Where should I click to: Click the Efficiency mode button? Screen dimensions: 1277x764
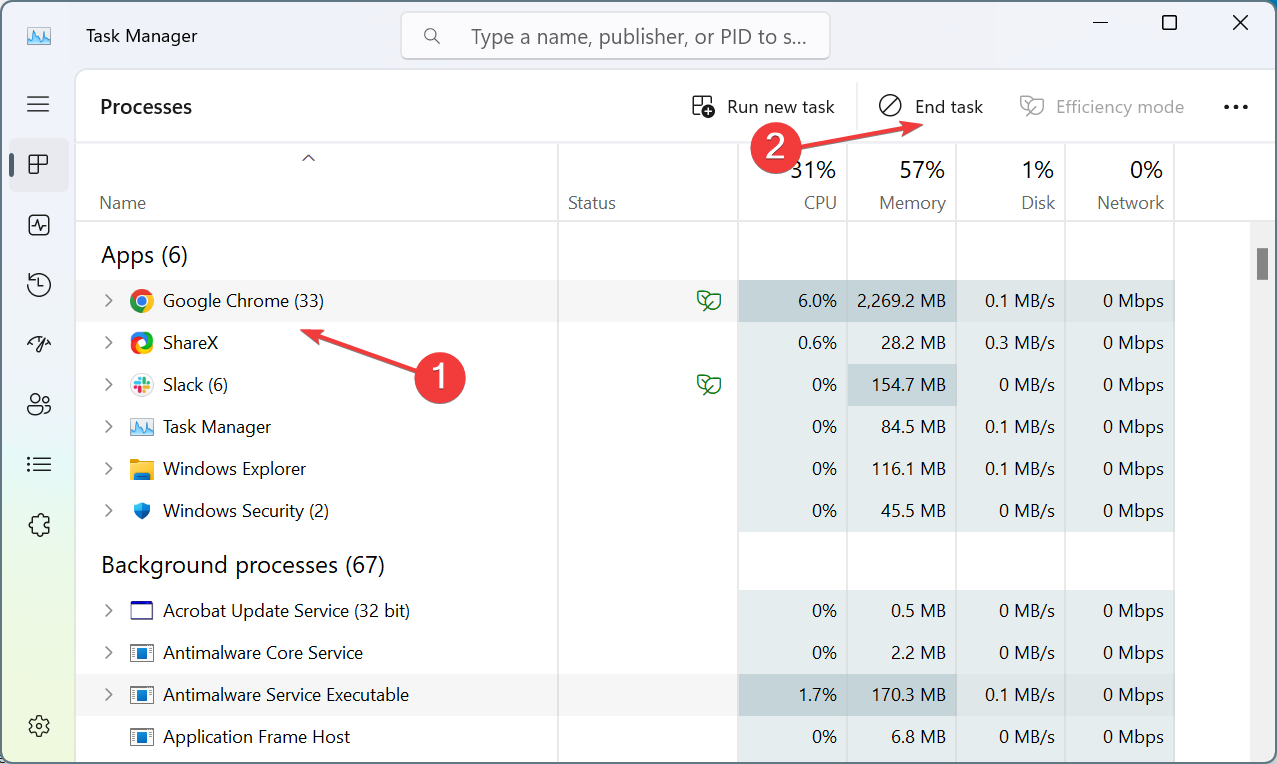(1101, 107)
